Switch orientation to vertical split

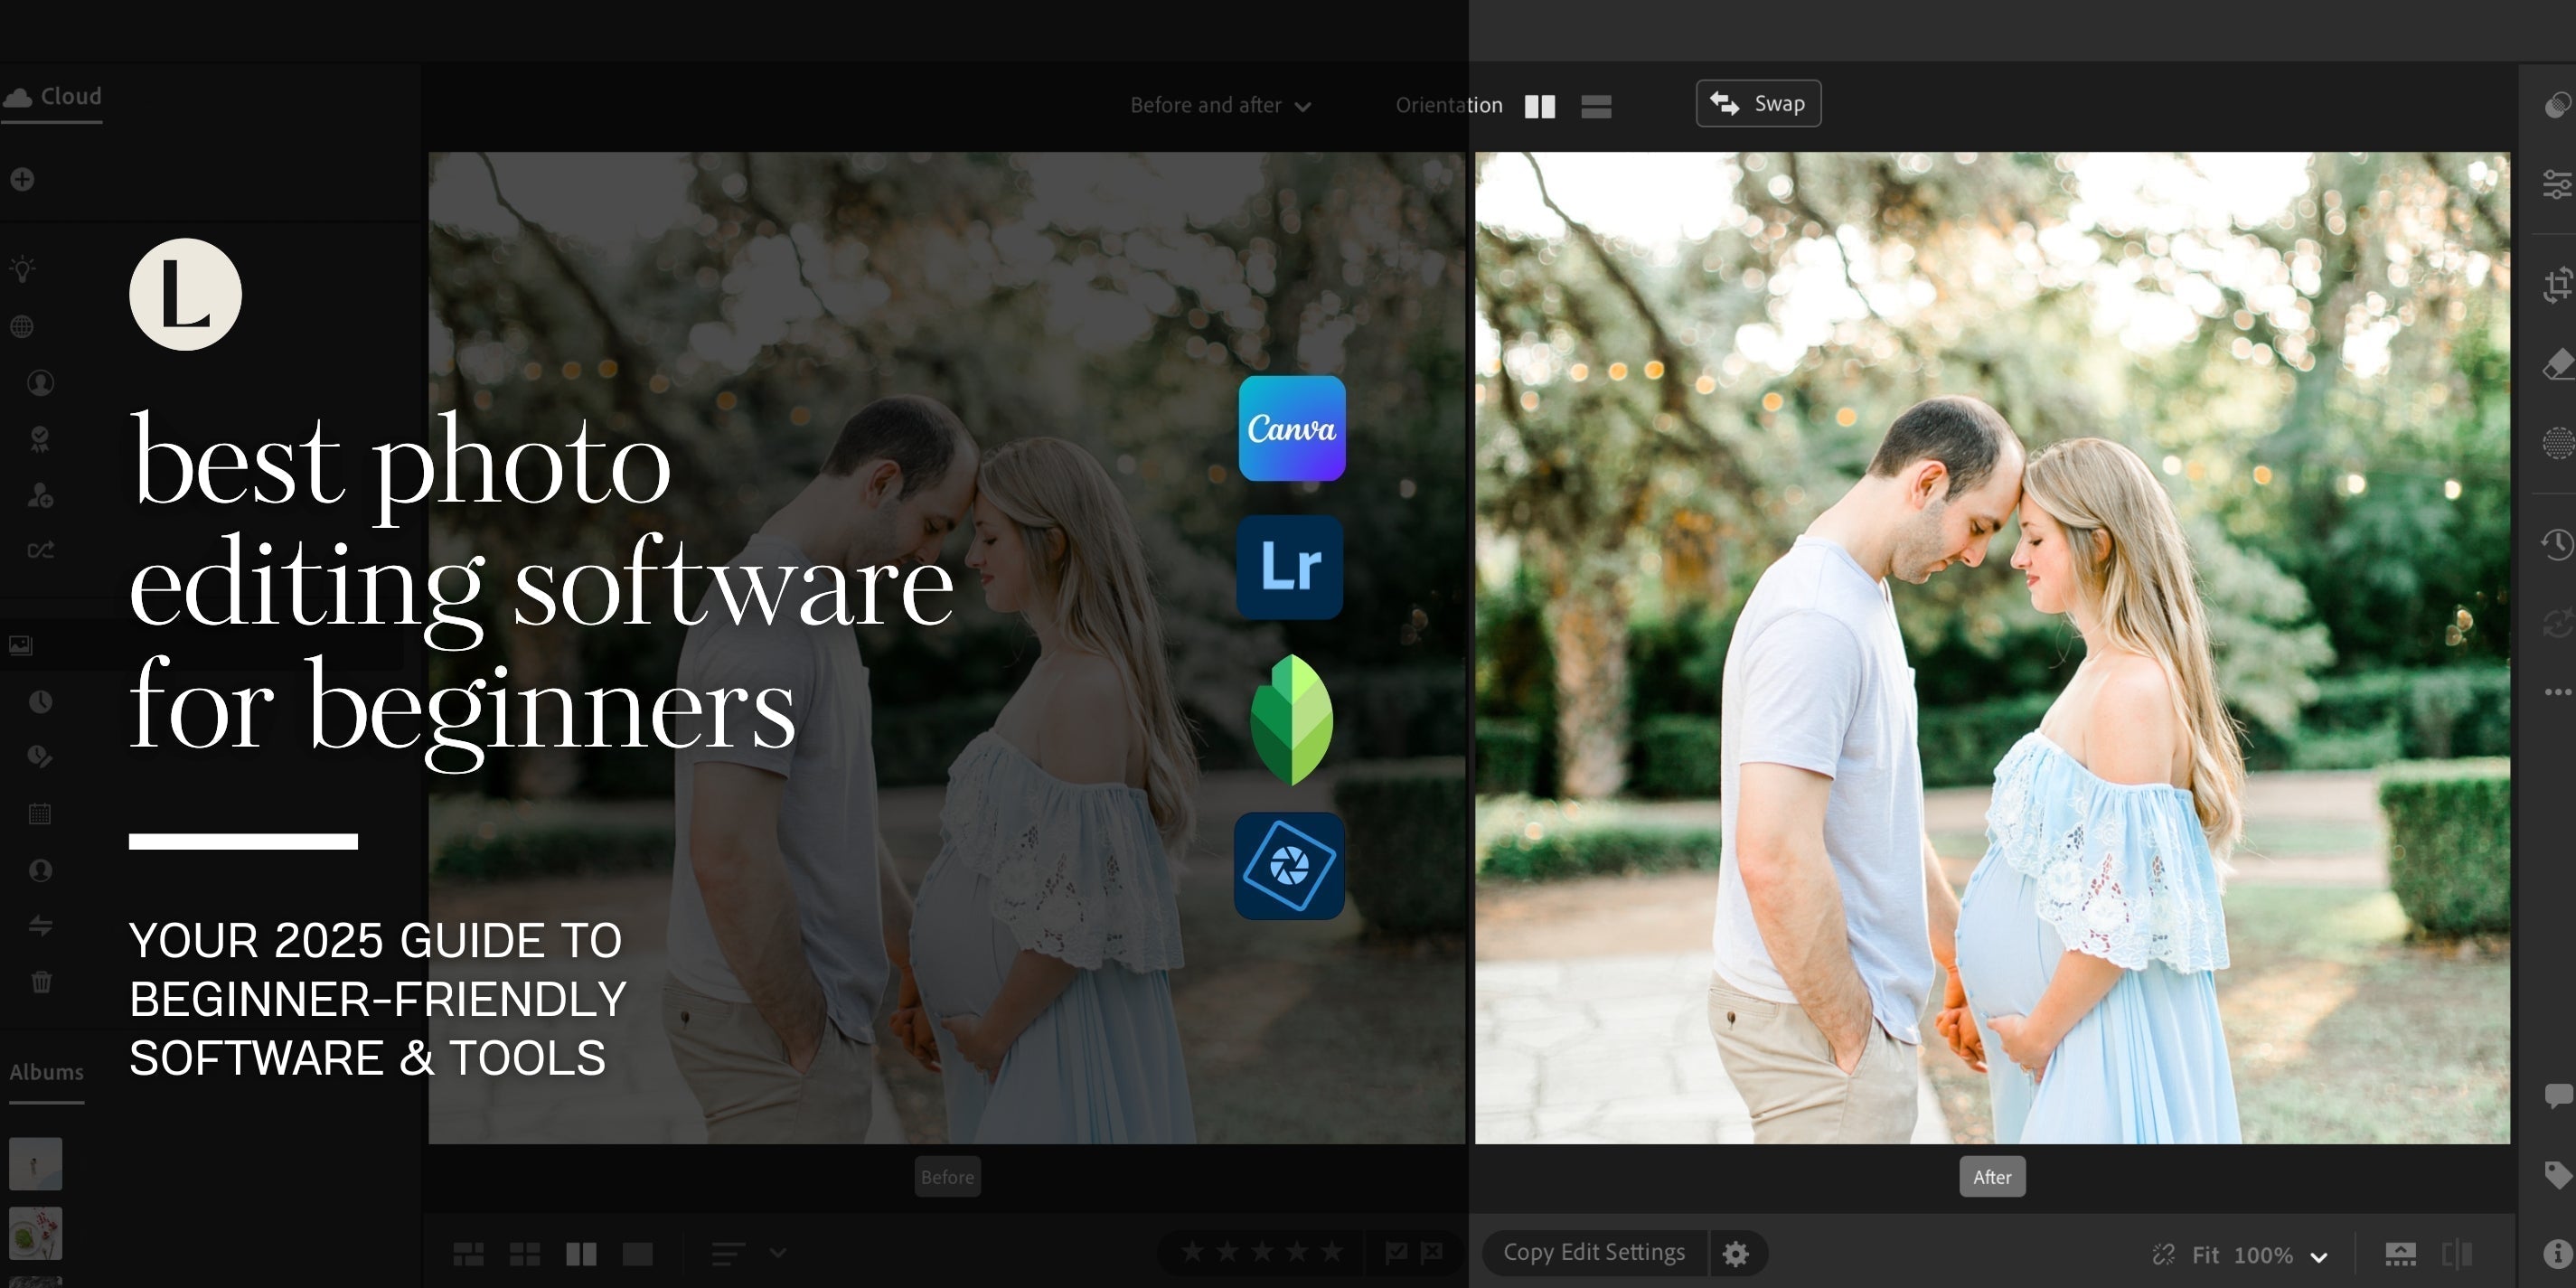pyautogui.click(x=1540, y=105)
